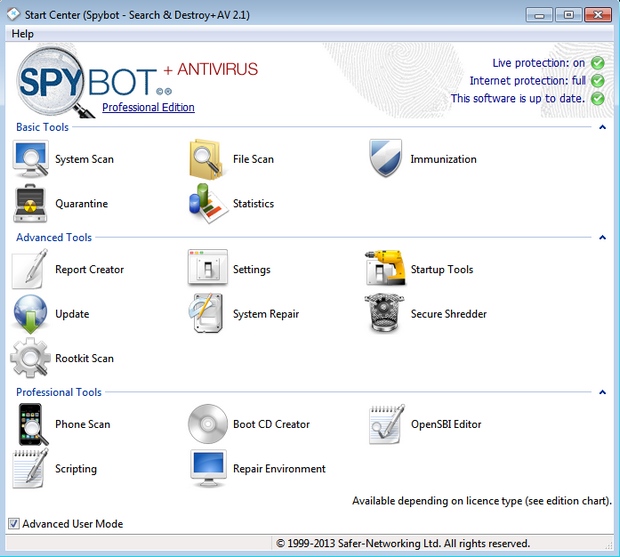Open Secure Shredder trash icon

385,313
